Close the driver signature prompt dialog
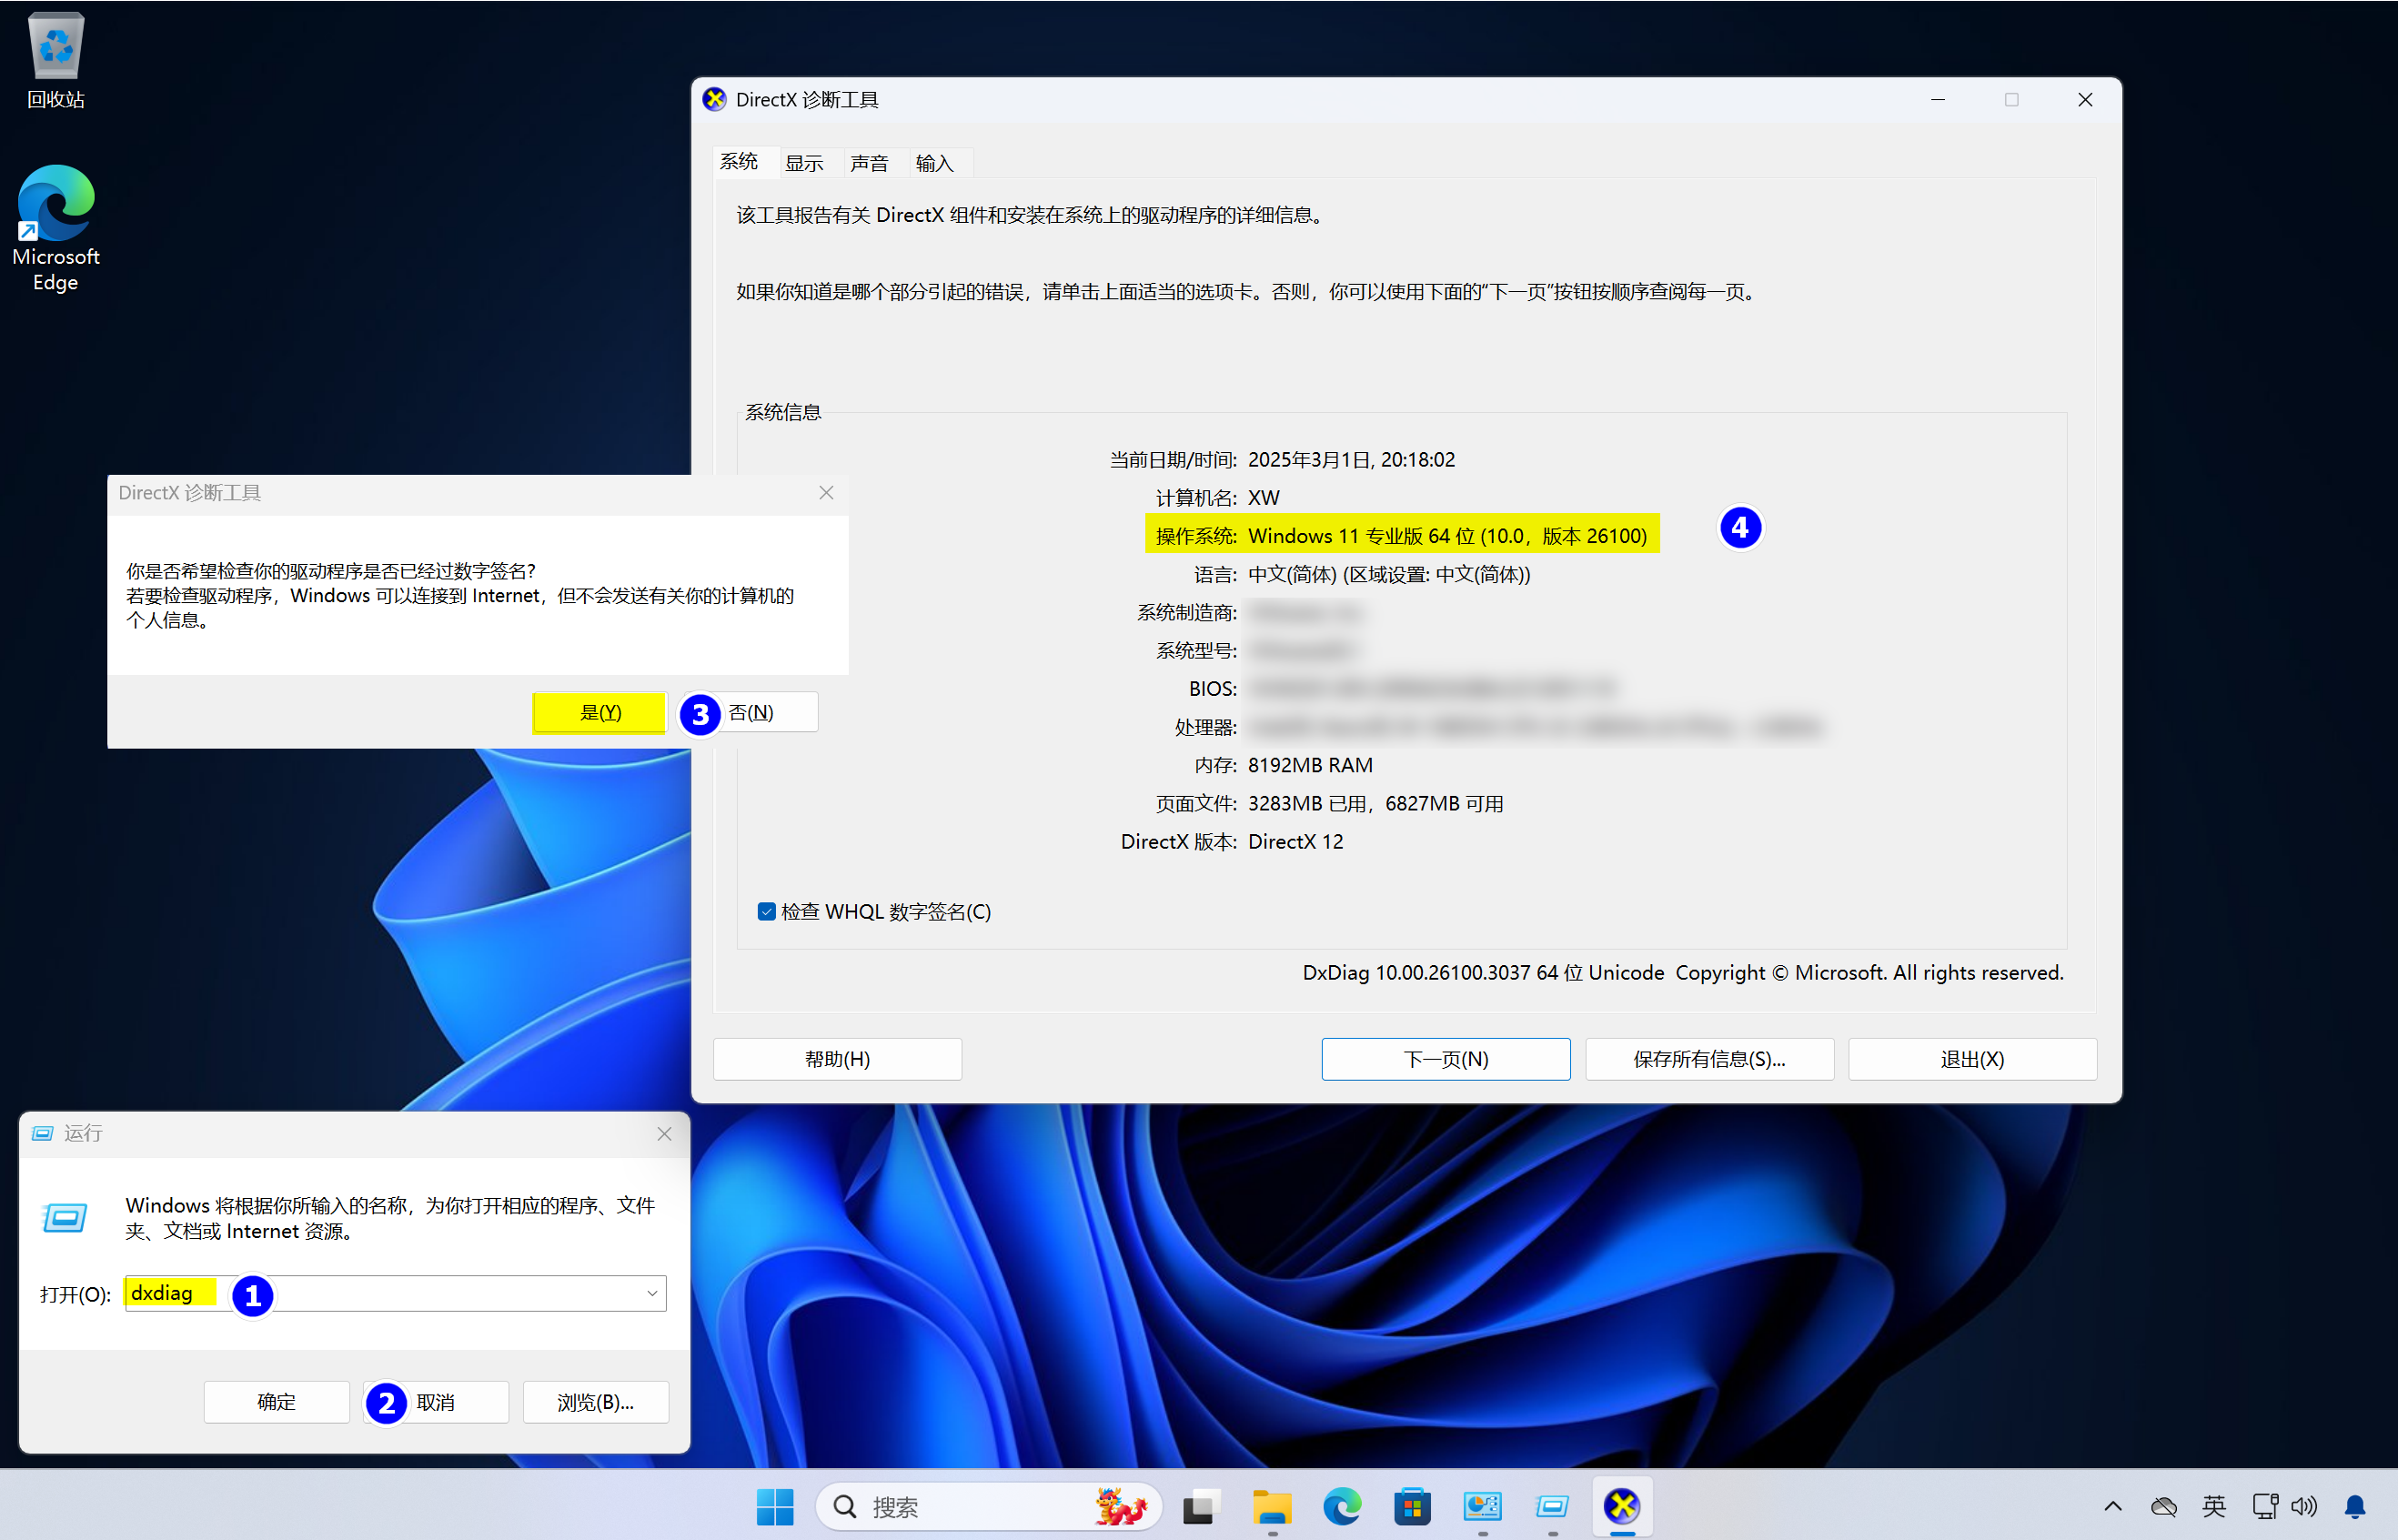This screenshot has width=2398, height=1540. click(826, 493)
